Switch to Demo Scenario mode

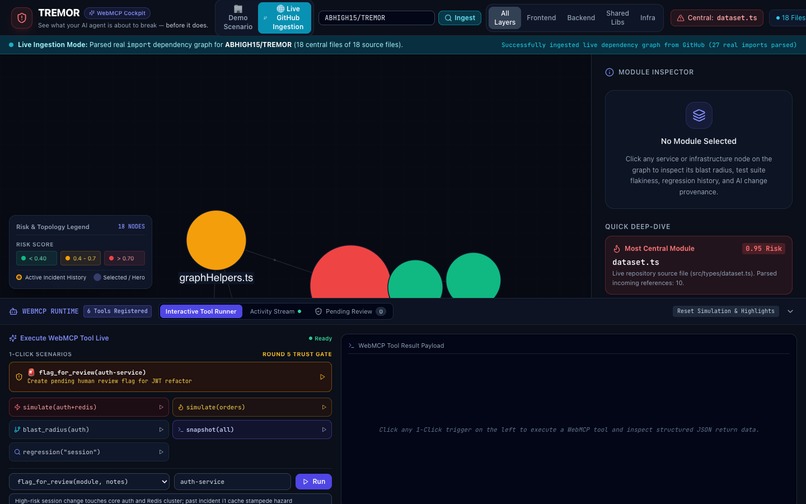click(x=237, y=17)
